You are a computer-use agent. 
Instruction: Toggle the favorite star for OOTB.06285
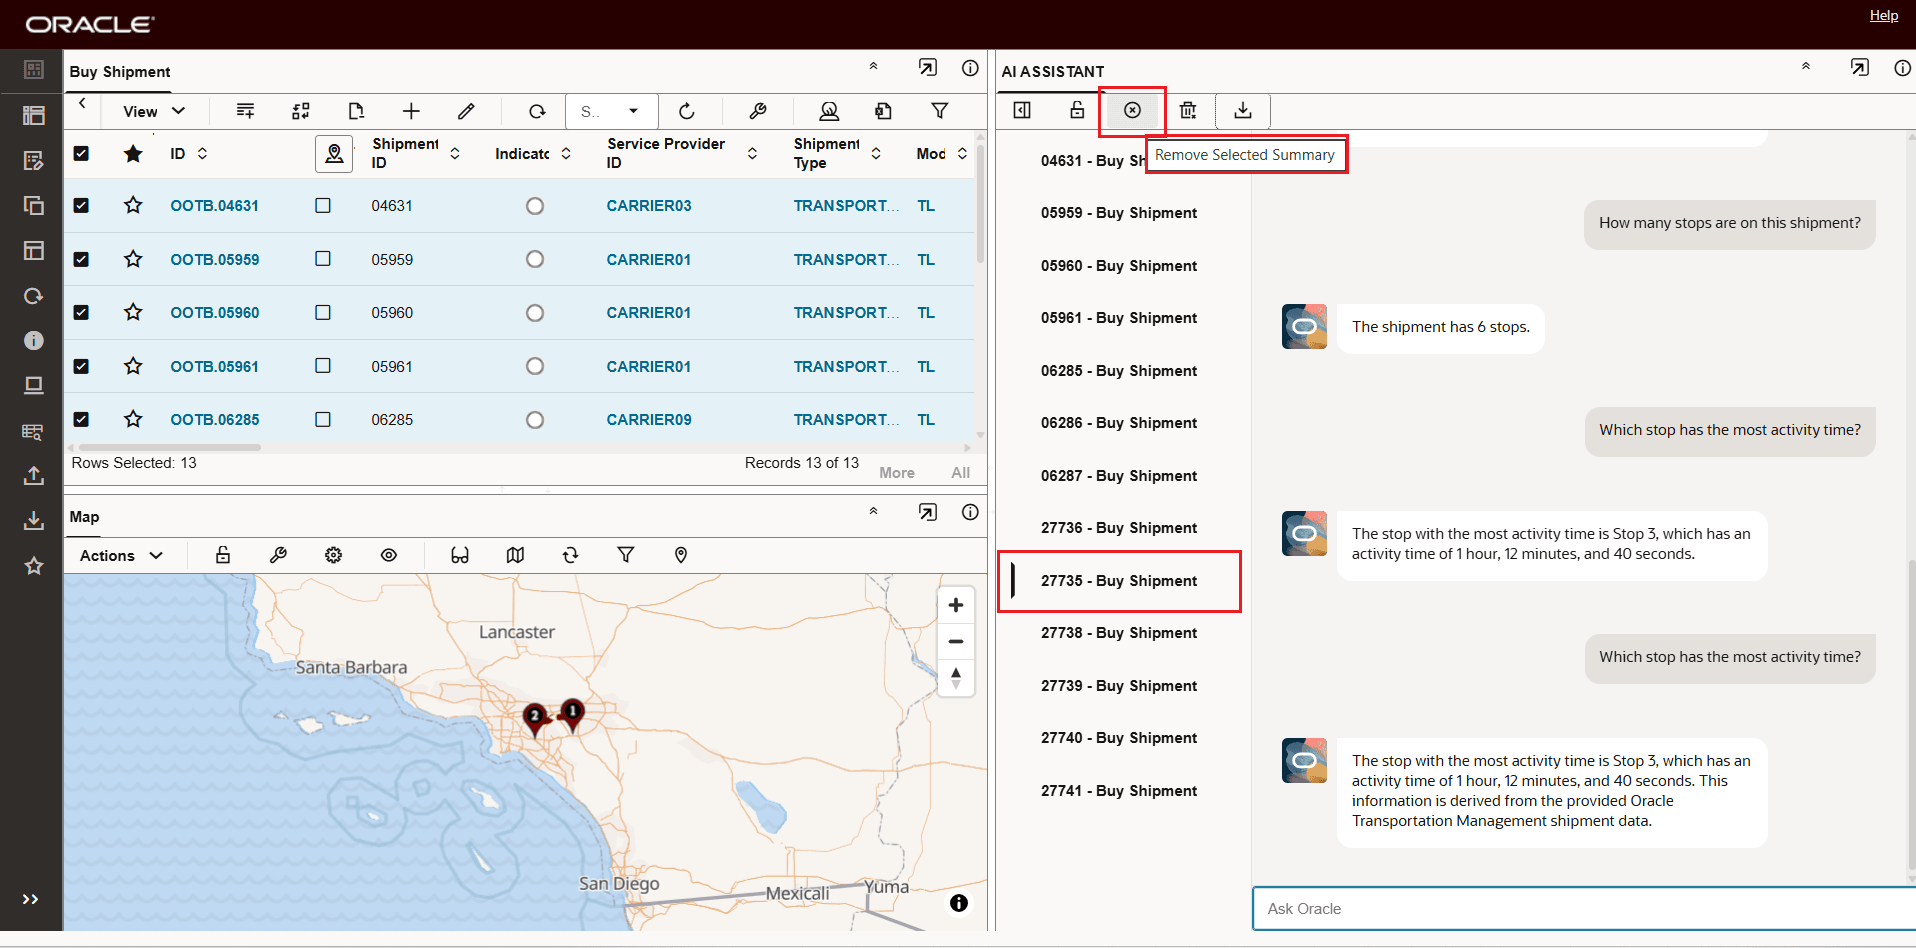coord(133,419)
